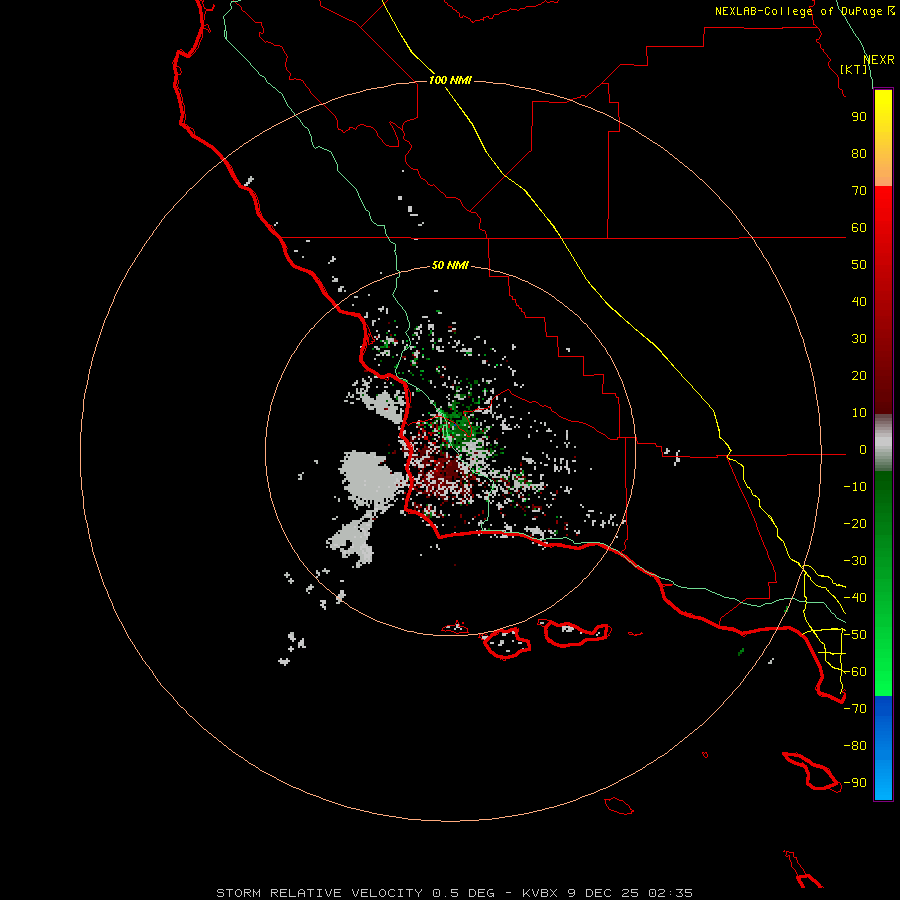Screen dimensions: 900x900
Task: Pick the yellow top segment of color bar
Action: click(883, 115)
